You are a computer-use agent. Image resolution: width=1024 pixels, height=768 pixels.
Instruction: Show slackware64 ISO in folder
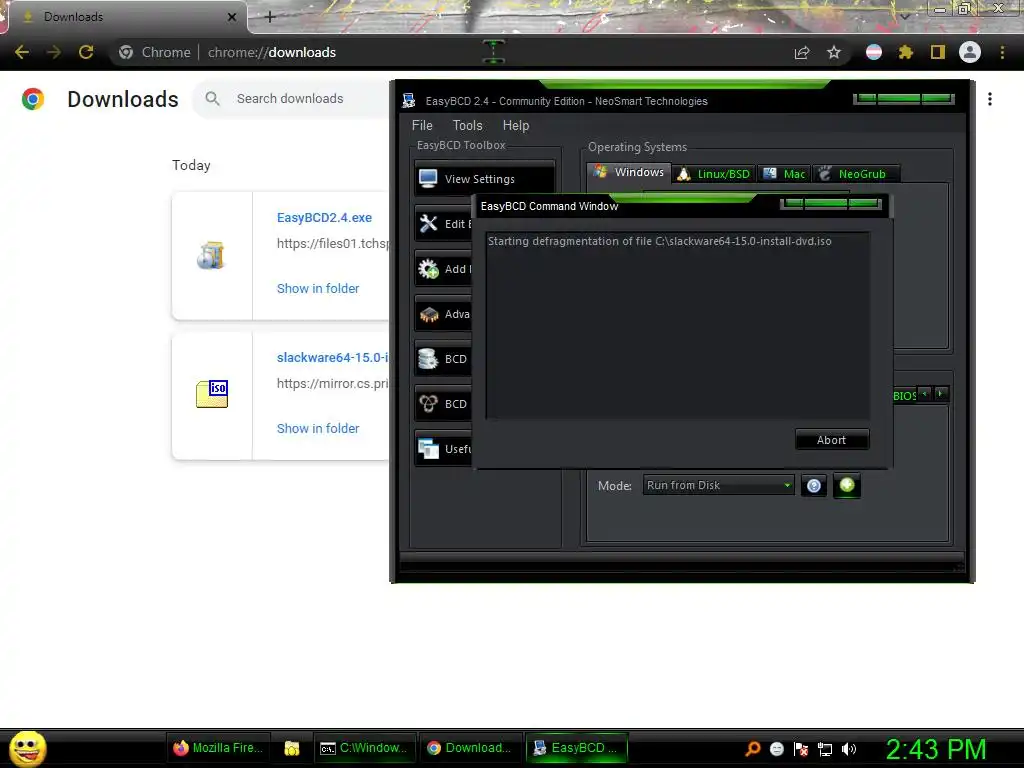pos(318,428)
